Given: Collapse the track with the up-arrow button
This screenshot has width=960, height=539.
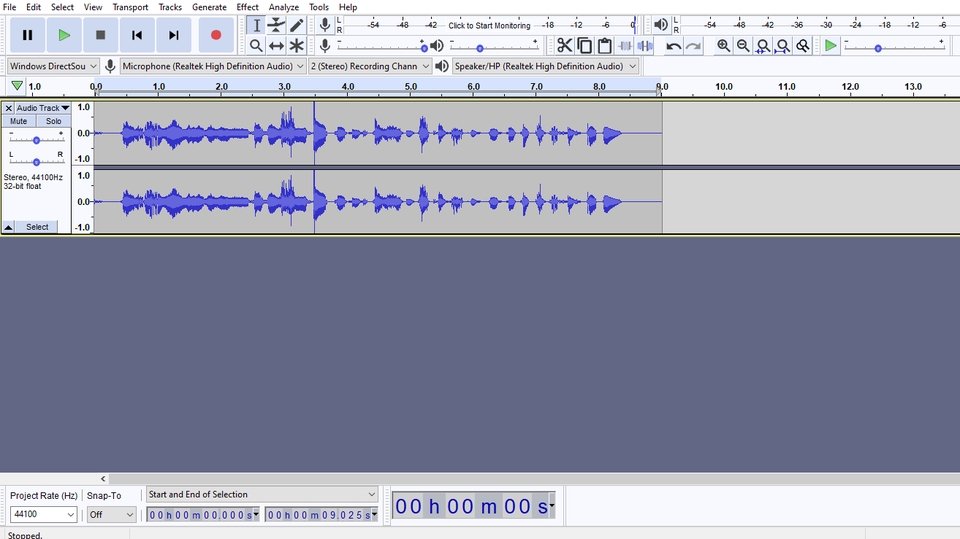Looking at the screenshot, I should pyautogui.click(x=9, y=227).
